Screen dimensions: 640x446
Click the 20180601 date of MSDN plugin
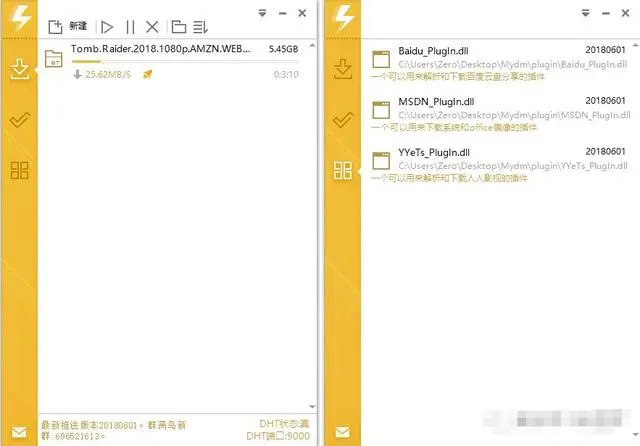605,100
